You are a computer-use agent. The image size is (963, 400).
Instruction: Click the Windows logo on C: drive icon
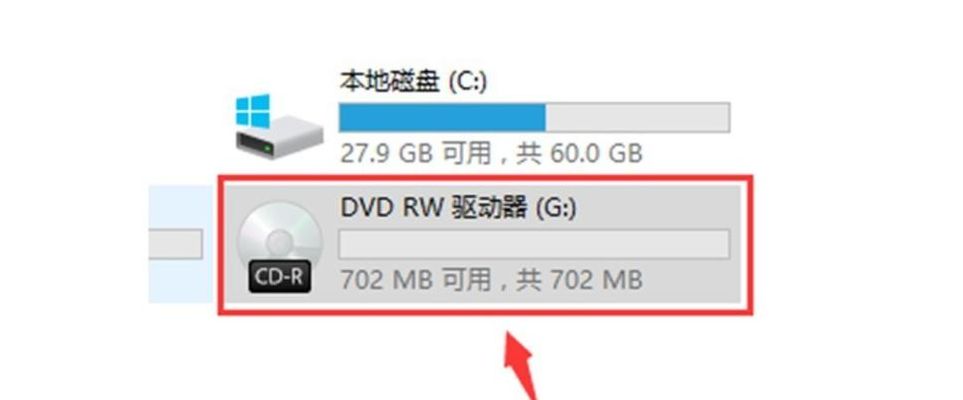click(252, 111)
